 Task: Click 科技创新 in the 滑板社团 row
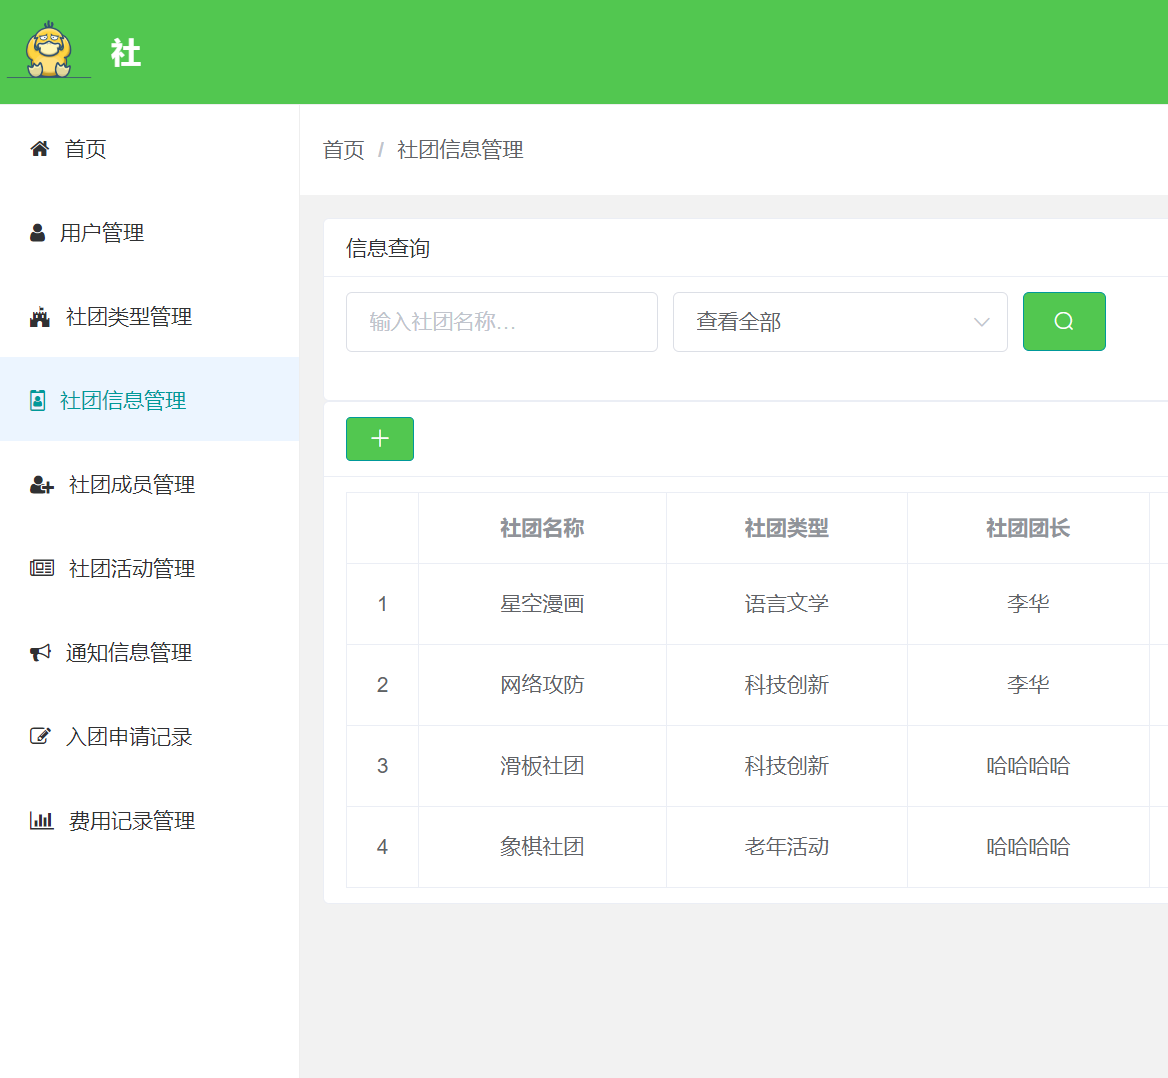point(787,766)
